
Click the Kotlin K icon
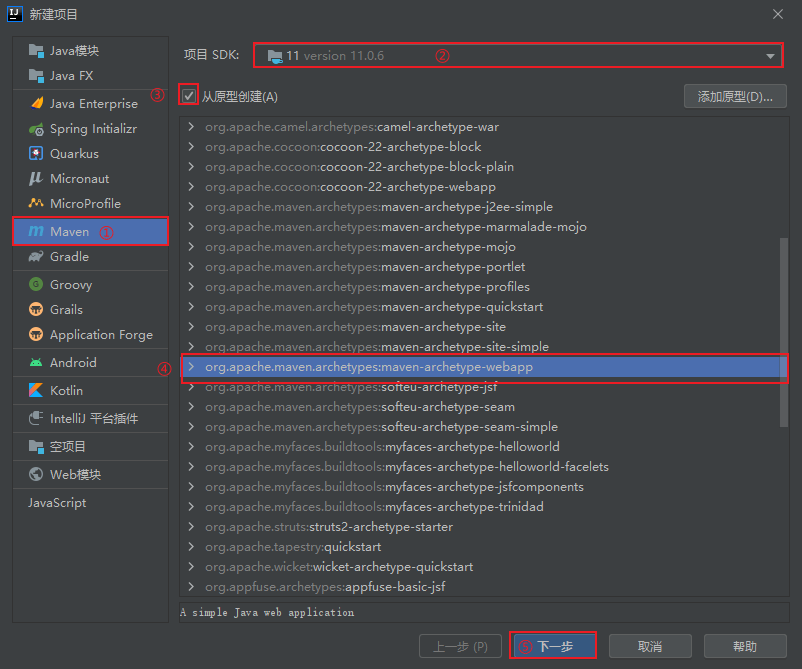36,390
